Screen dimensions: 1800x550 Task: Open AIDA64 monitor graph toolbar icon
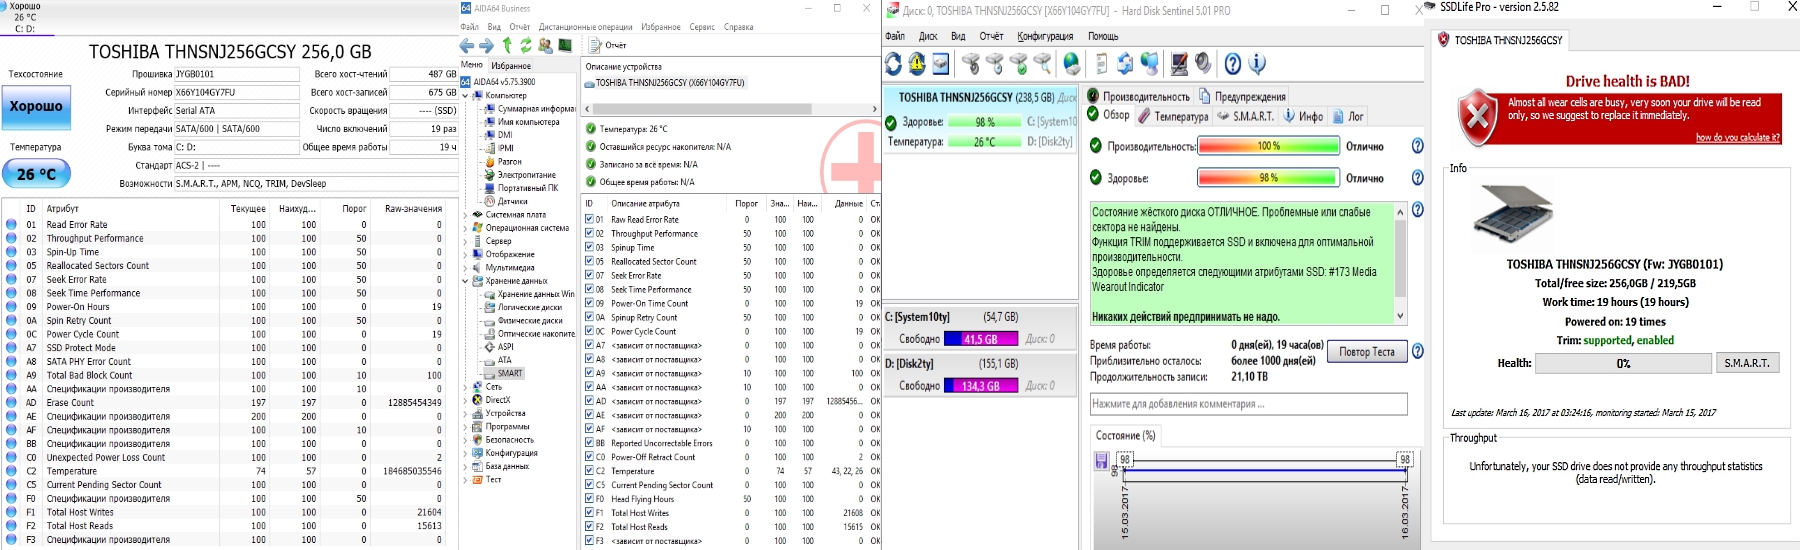coord(565,46)
